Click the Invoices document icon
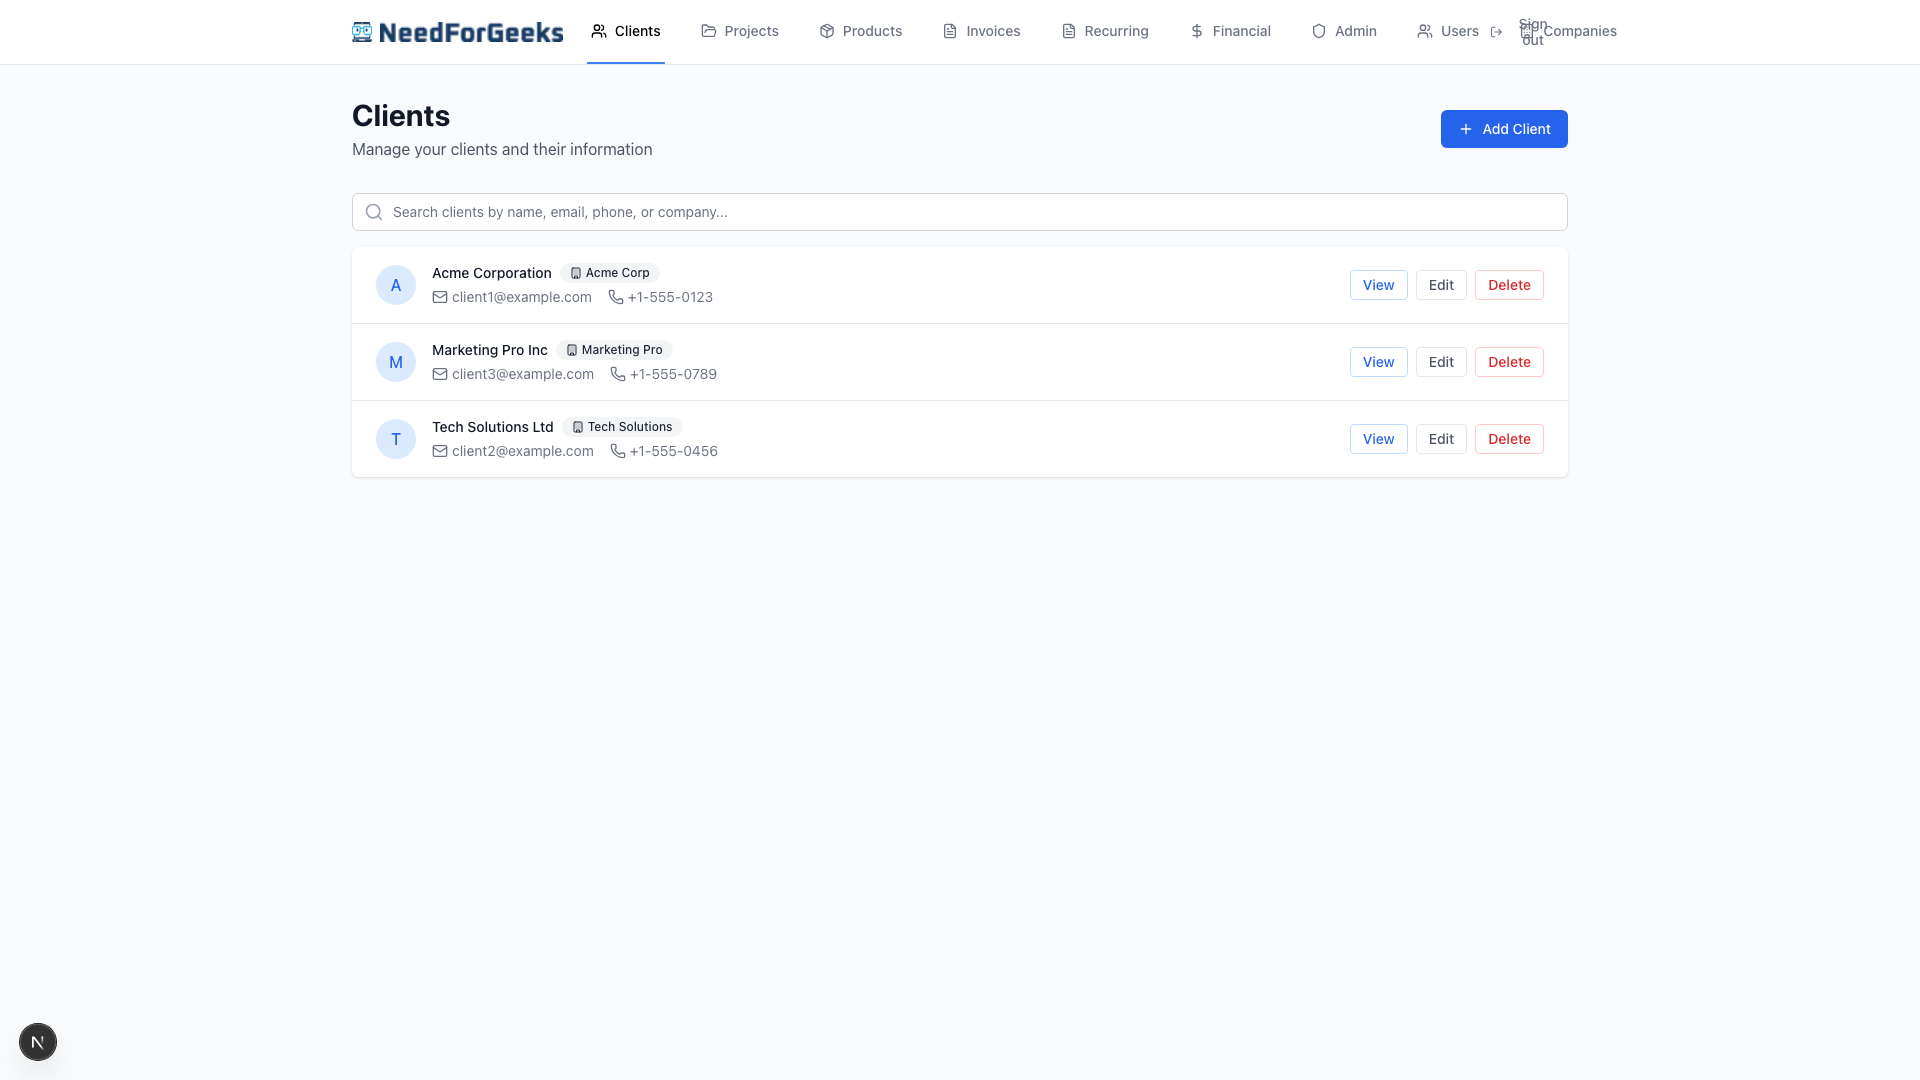Viewport: 1920px width, 1080px height. tap(948, 31)
